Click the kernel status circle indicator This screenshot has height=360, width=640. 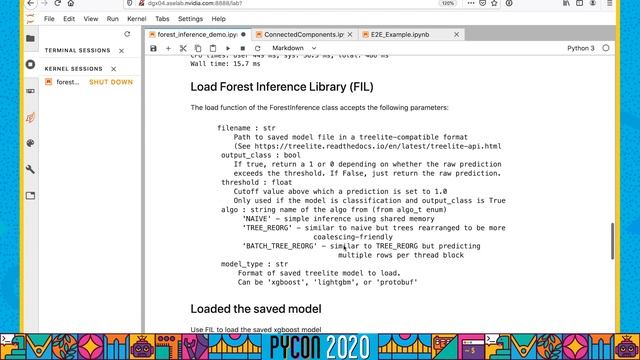(x=606, y=48)
